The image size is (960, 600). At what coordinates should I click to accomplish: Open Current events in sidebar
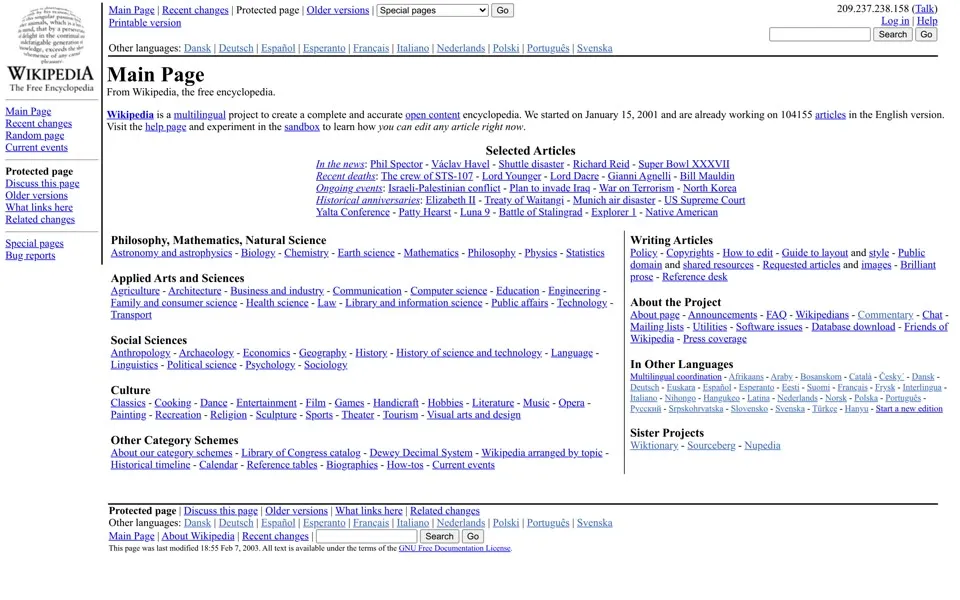37,148
